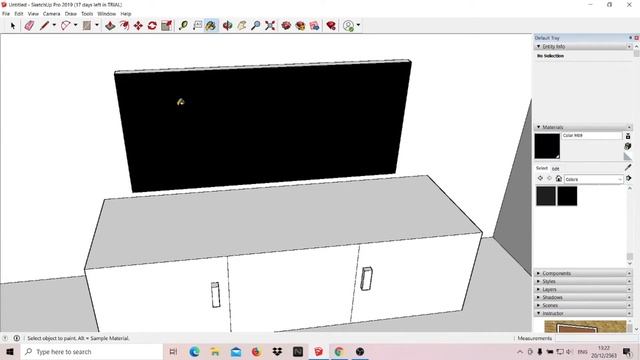This screenshot has height=360, width=640.
Task: Activate the Orbit camera tool
Action: click(227, 26)
